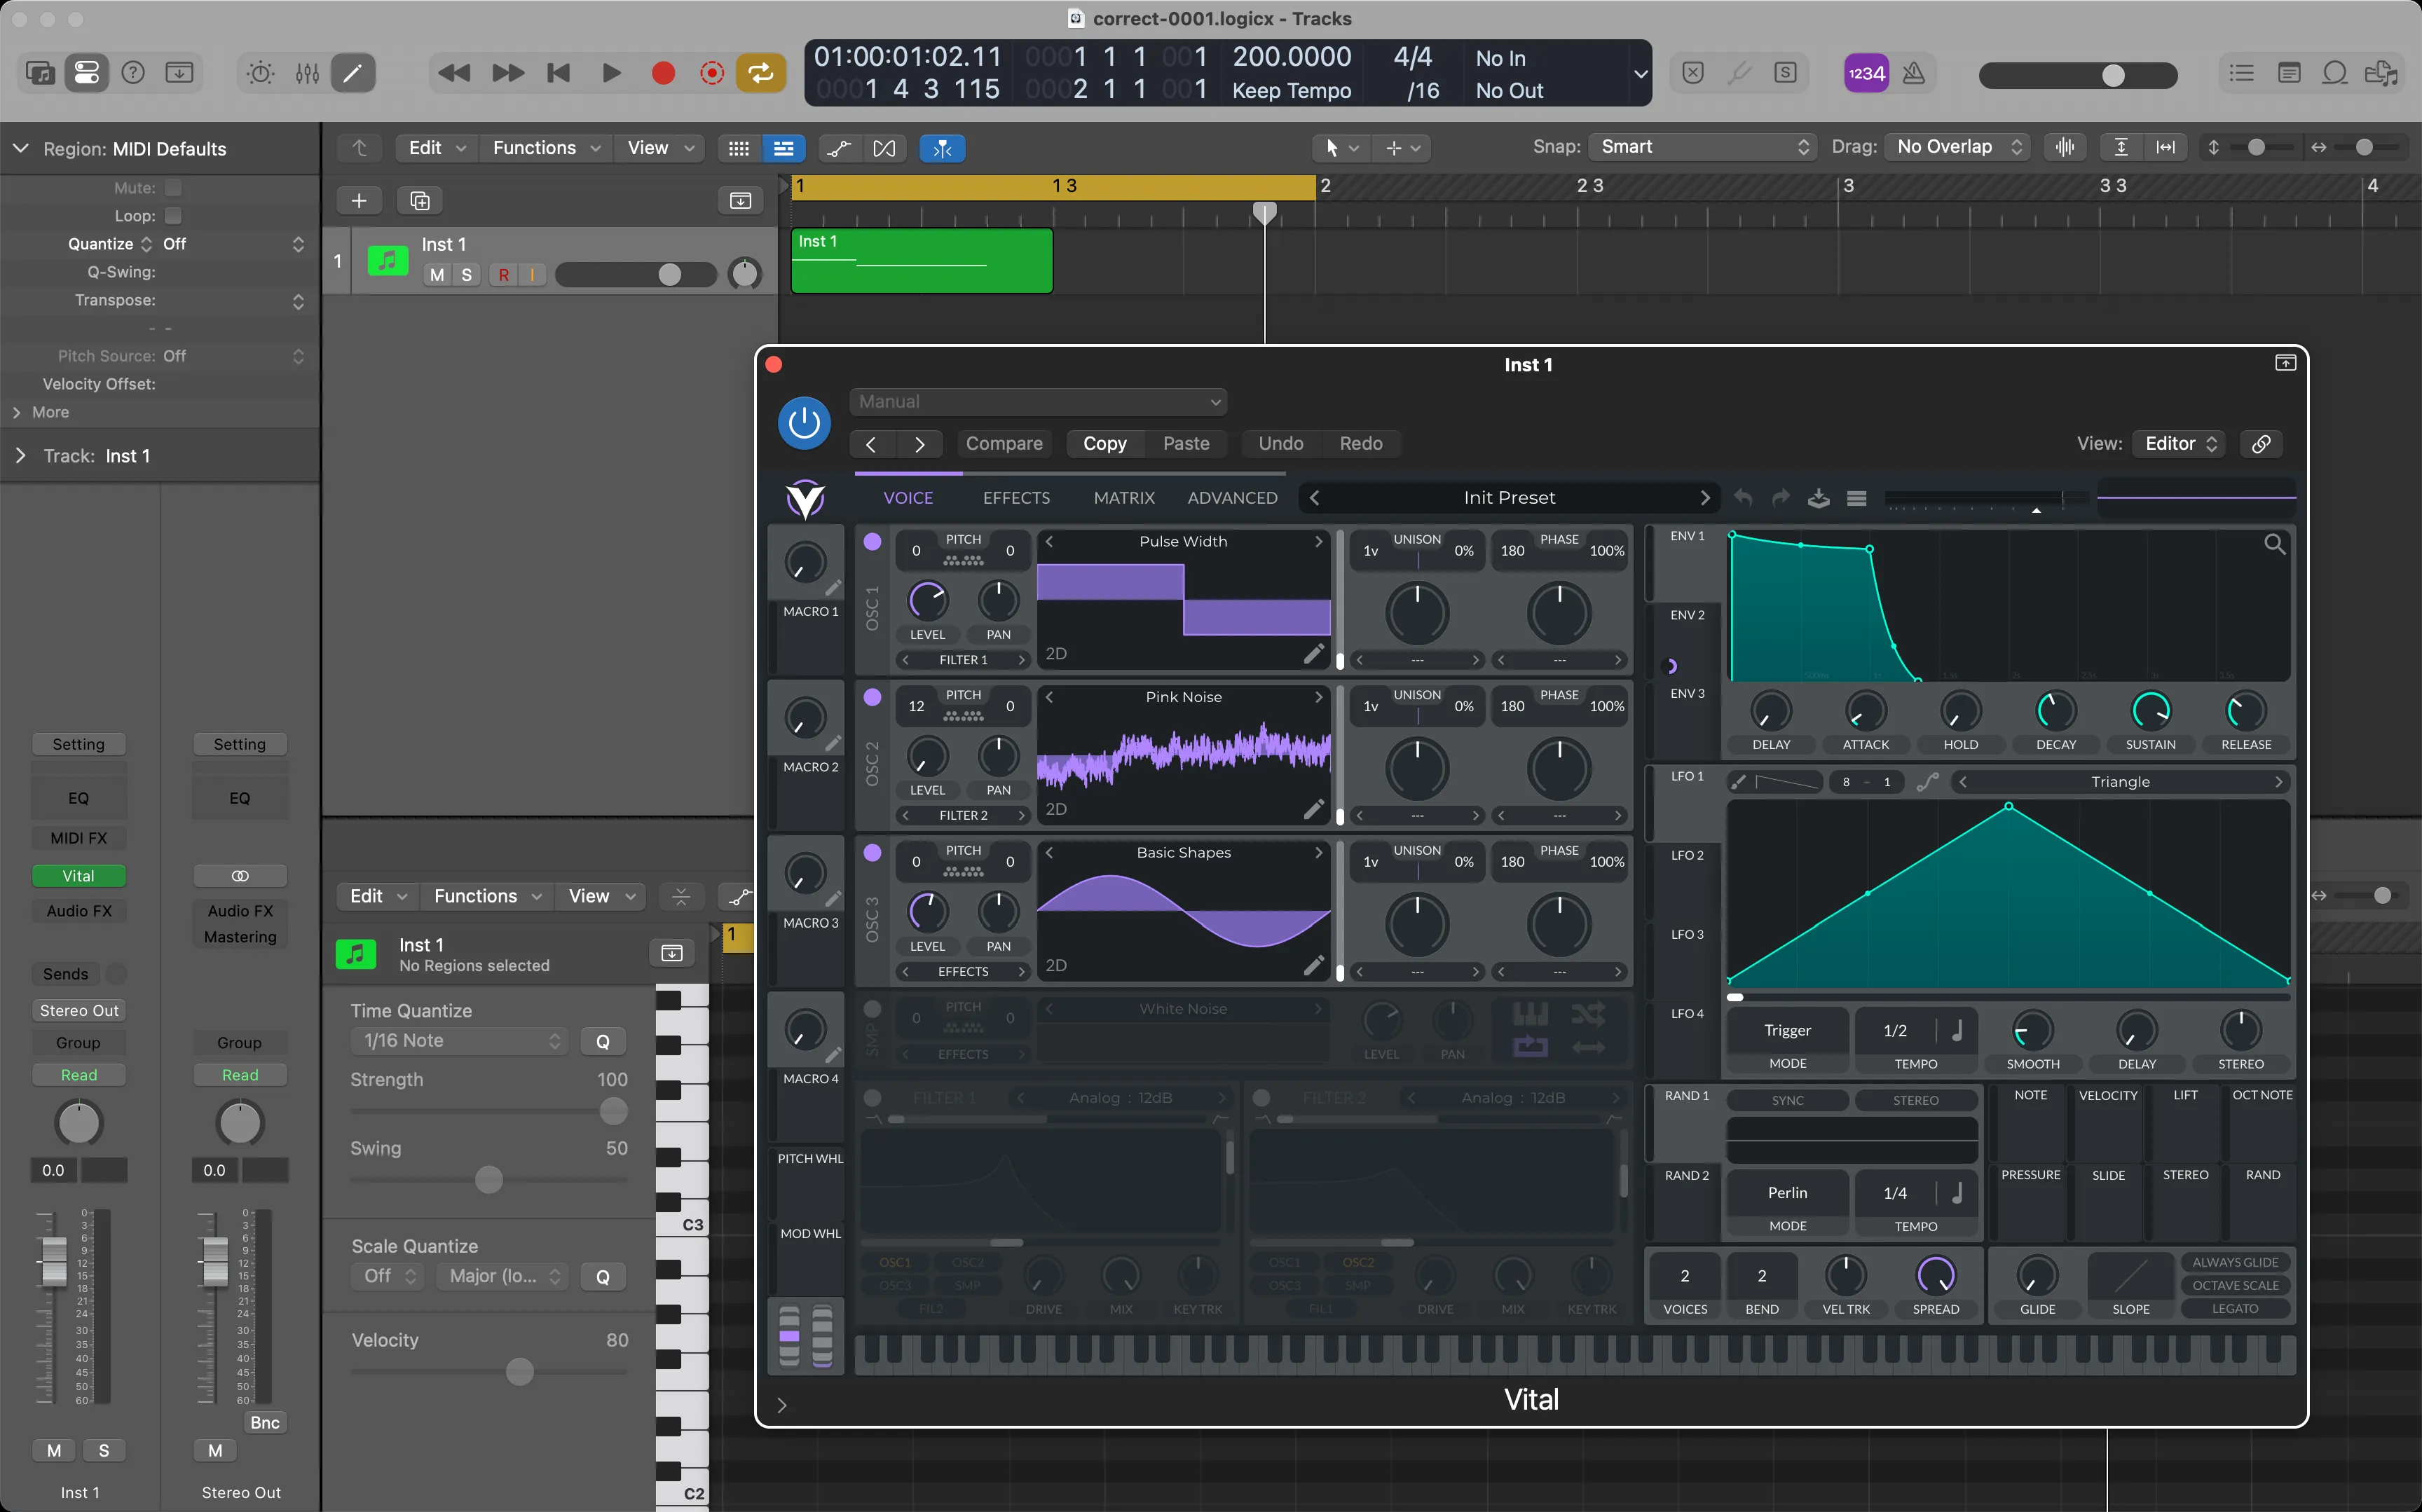Click the add track plus button
The height and width of the screenshot is (1512, 2422).
point(359,201)
